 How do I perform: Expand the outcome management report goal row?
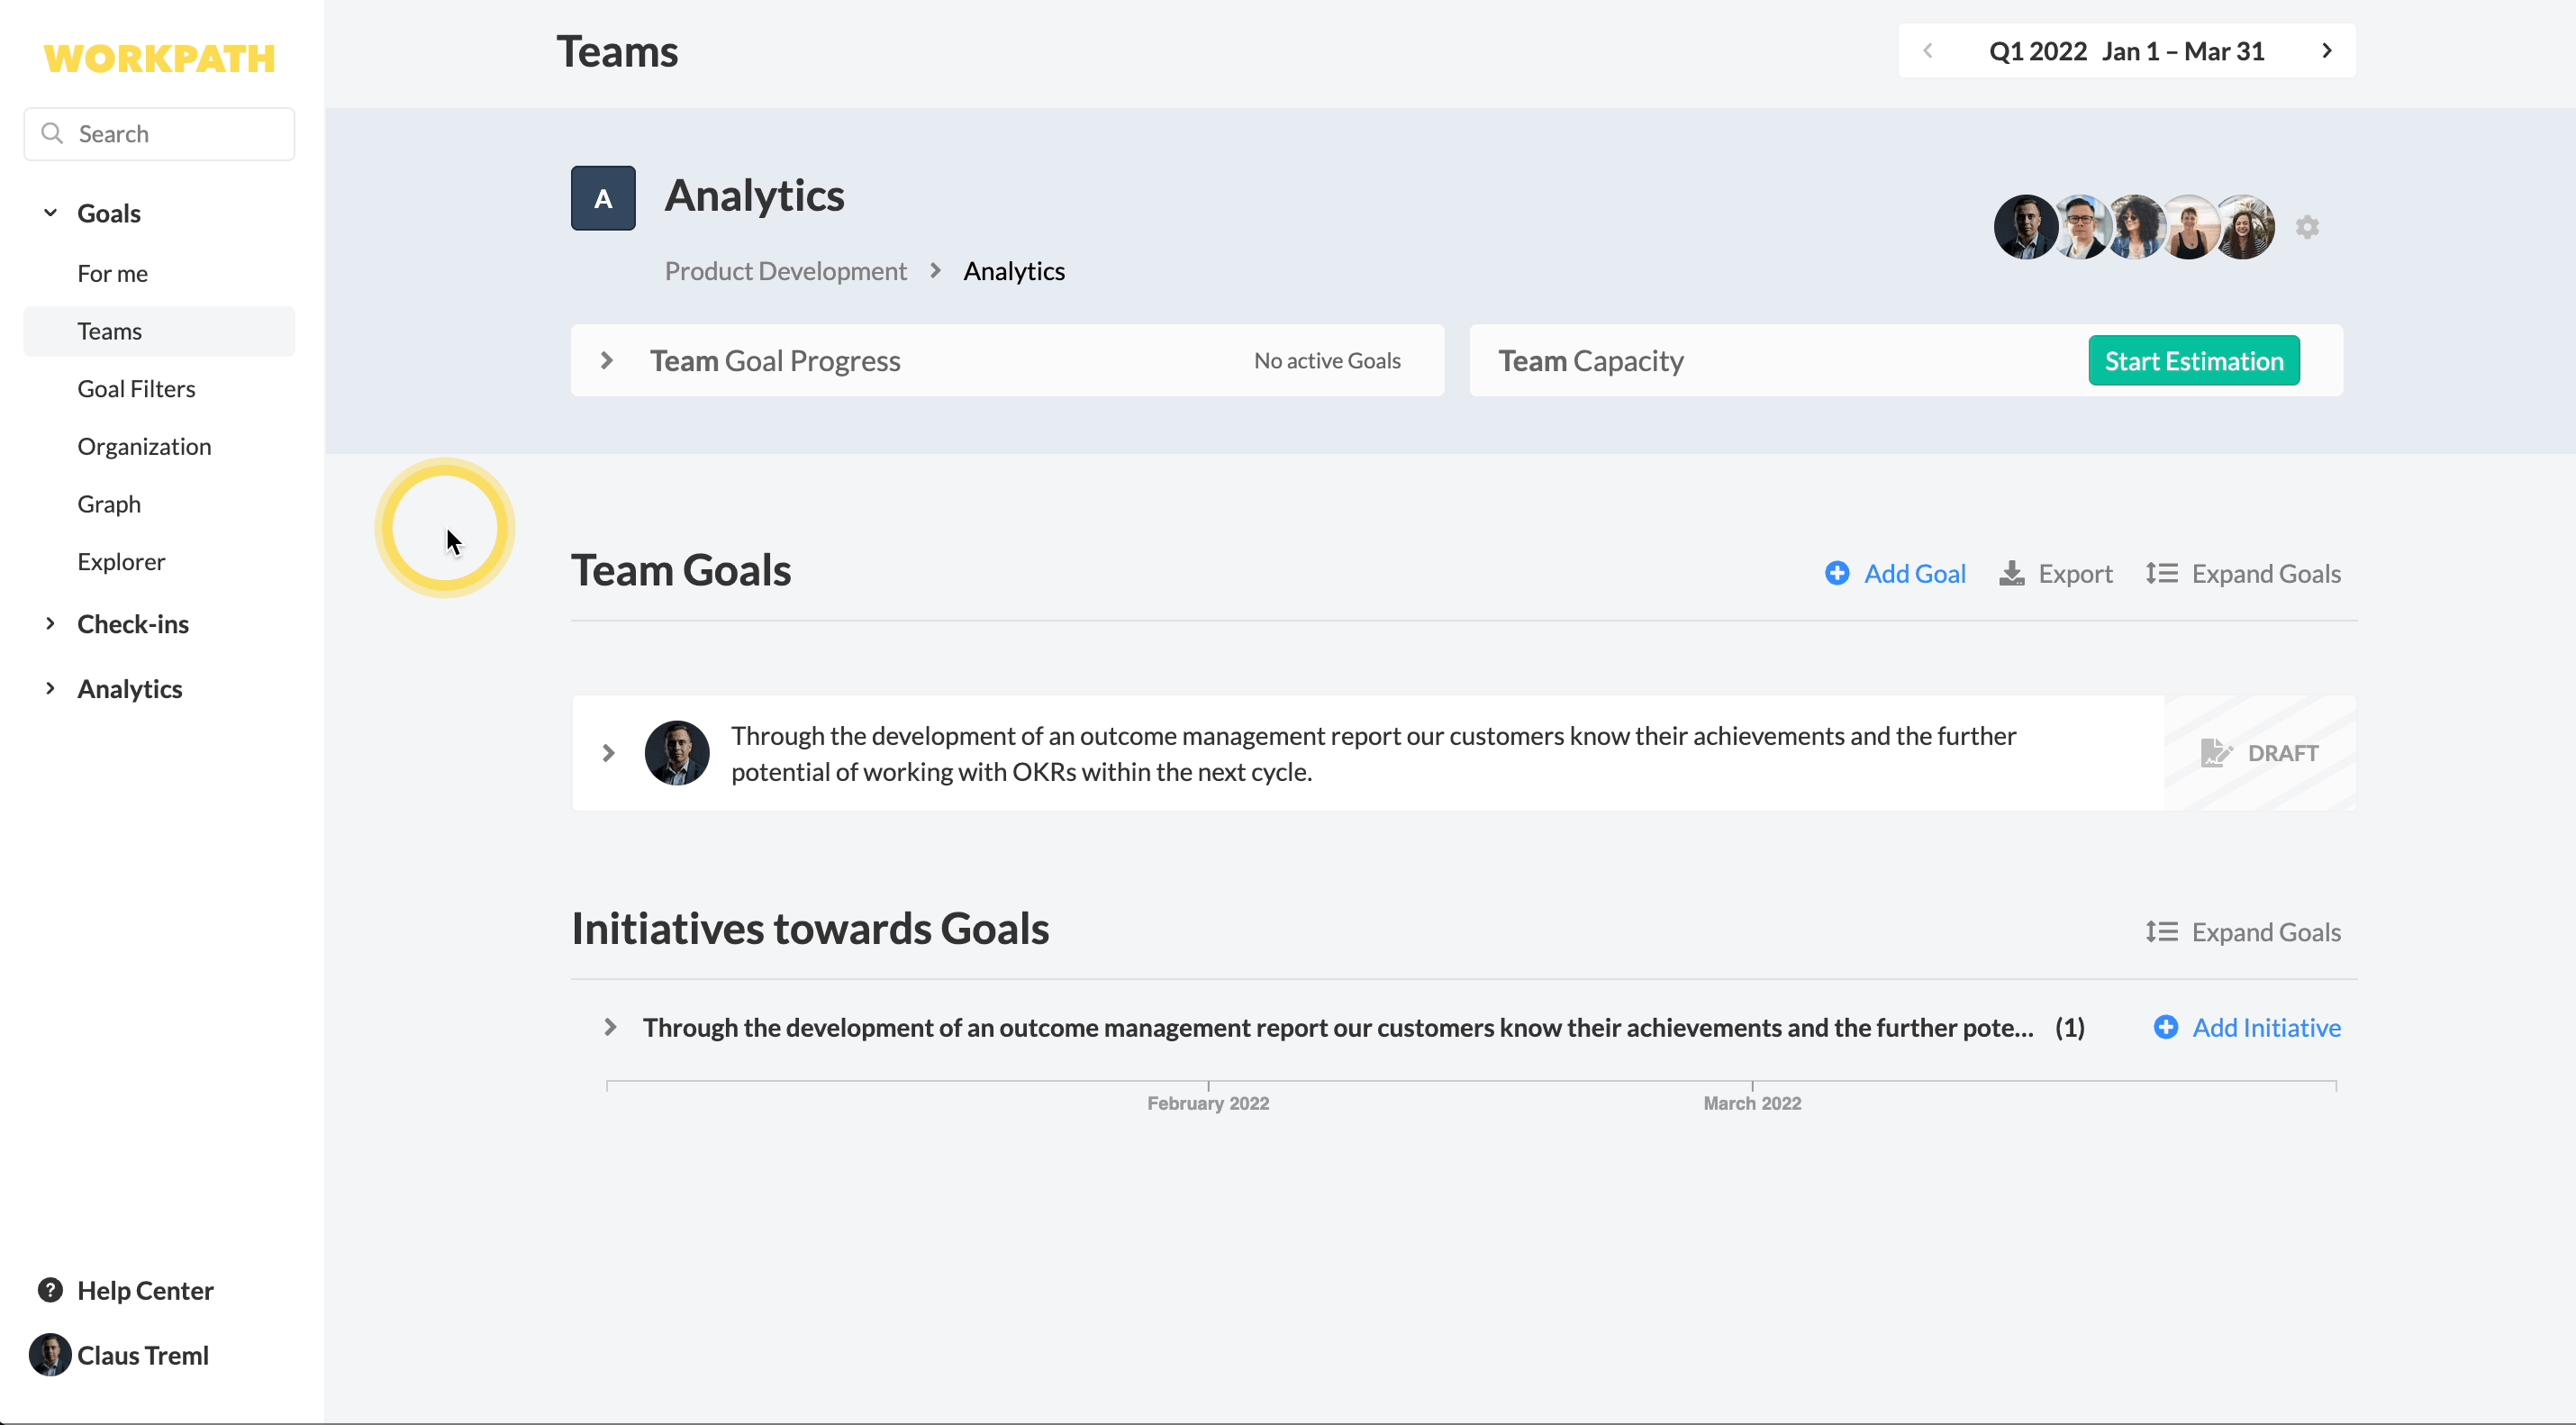coord(608,753)
